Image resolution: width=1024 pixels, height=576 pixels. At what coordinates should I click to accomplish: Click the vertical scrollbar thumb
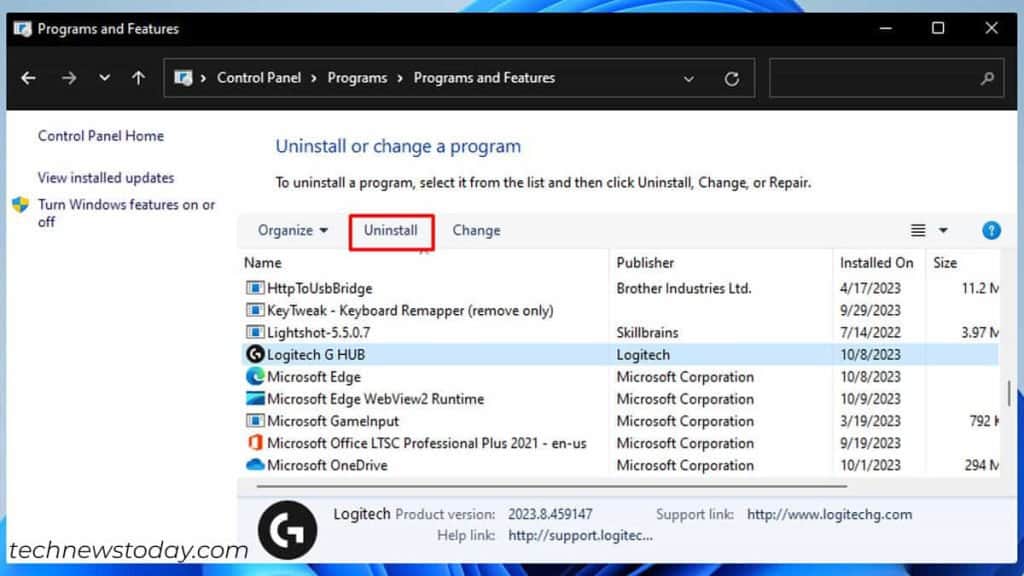tap(1009, 393)
